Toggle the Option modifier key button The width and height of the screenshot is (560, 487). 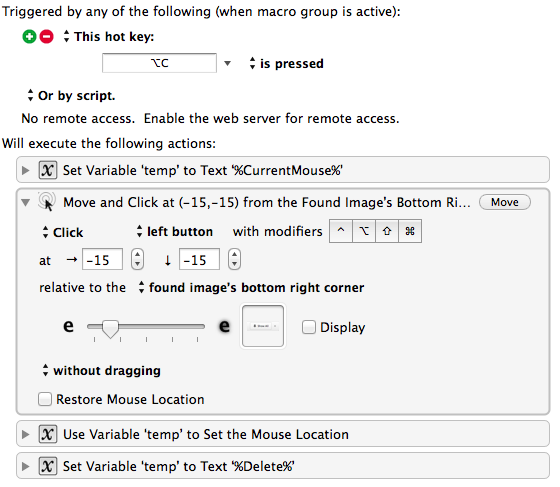(364, 231)
